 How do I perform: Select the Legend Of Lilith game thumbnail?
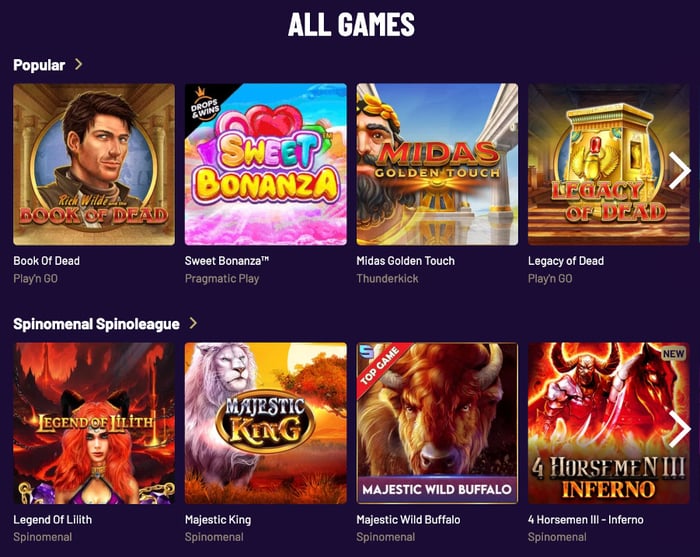point(94,423)
